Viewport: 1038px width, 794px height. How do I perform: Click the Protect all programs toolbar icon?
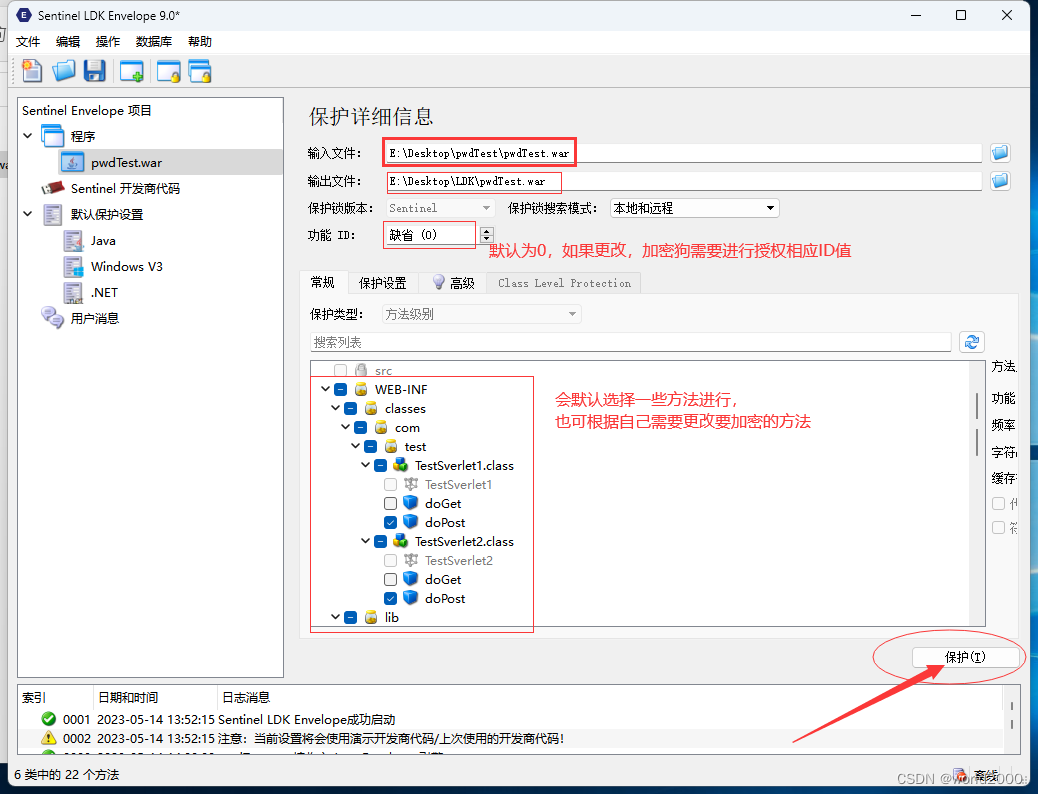[x=200, y=71]
